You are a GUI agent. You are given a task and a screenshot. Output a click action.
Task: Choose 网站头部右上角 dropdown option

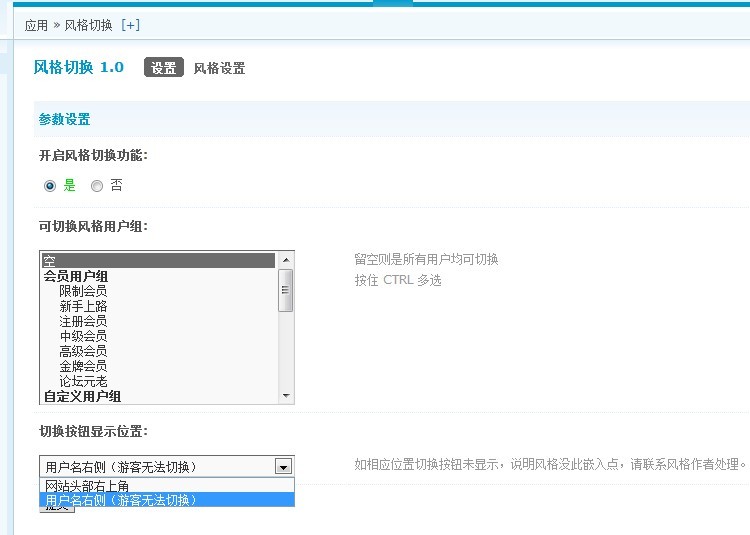tap(167, 486)
